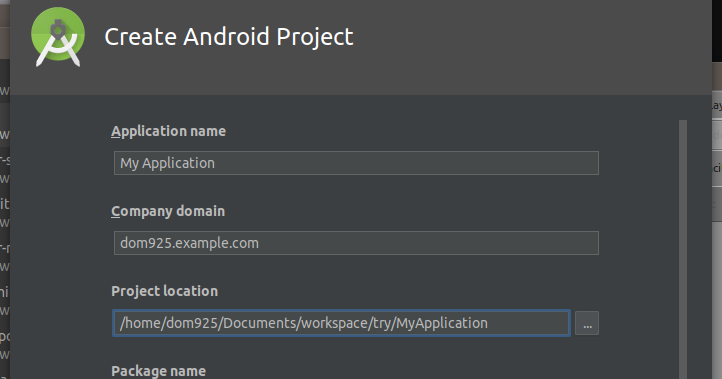722x379 pixels.
Task: Click the "Company domain" label
Action: [x=168, y=211]
